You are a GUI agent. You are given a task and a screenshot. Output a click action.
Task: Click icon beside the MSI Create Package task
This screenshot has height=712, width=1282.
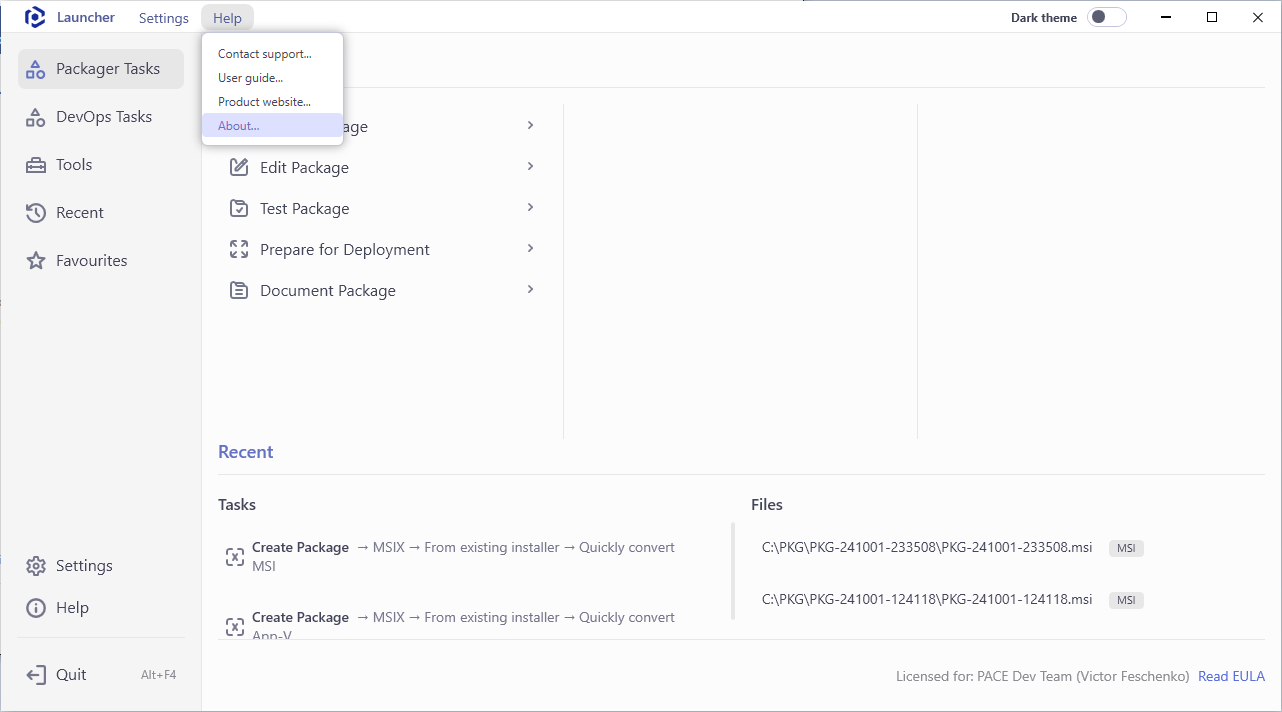coord(235,557)
